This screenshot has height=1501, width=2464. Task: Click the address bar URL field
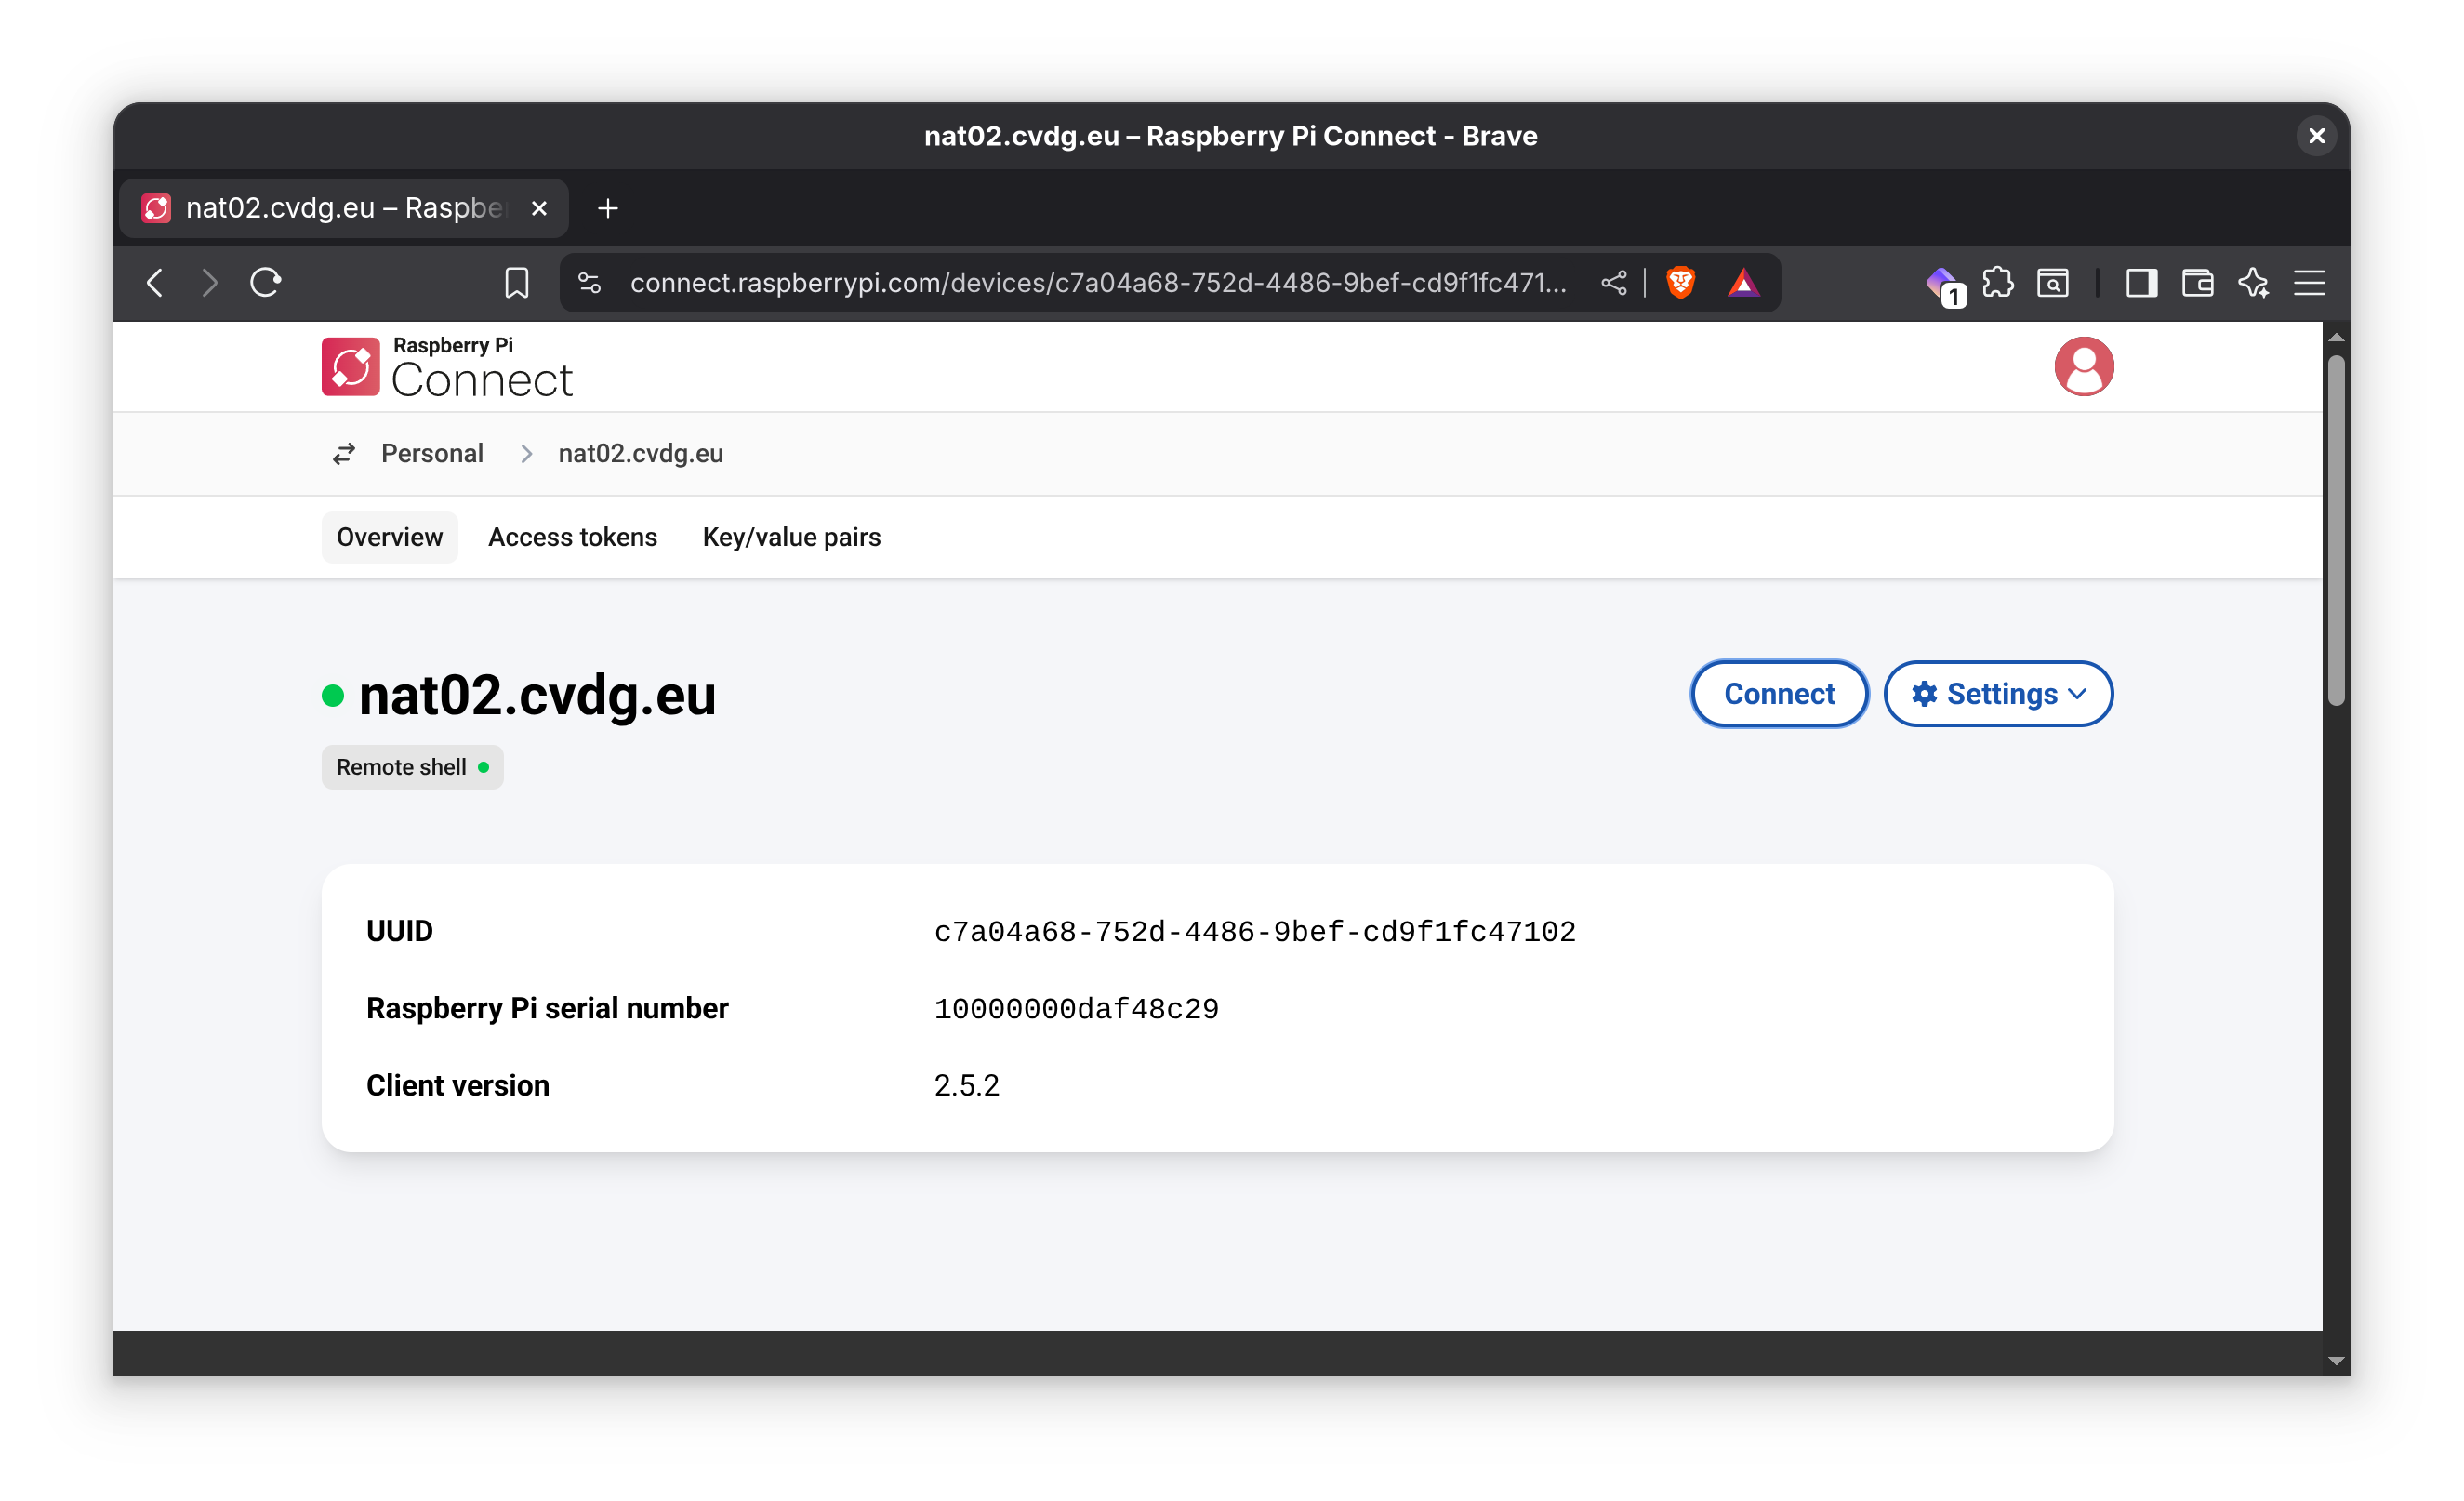tap(1097, 283)
